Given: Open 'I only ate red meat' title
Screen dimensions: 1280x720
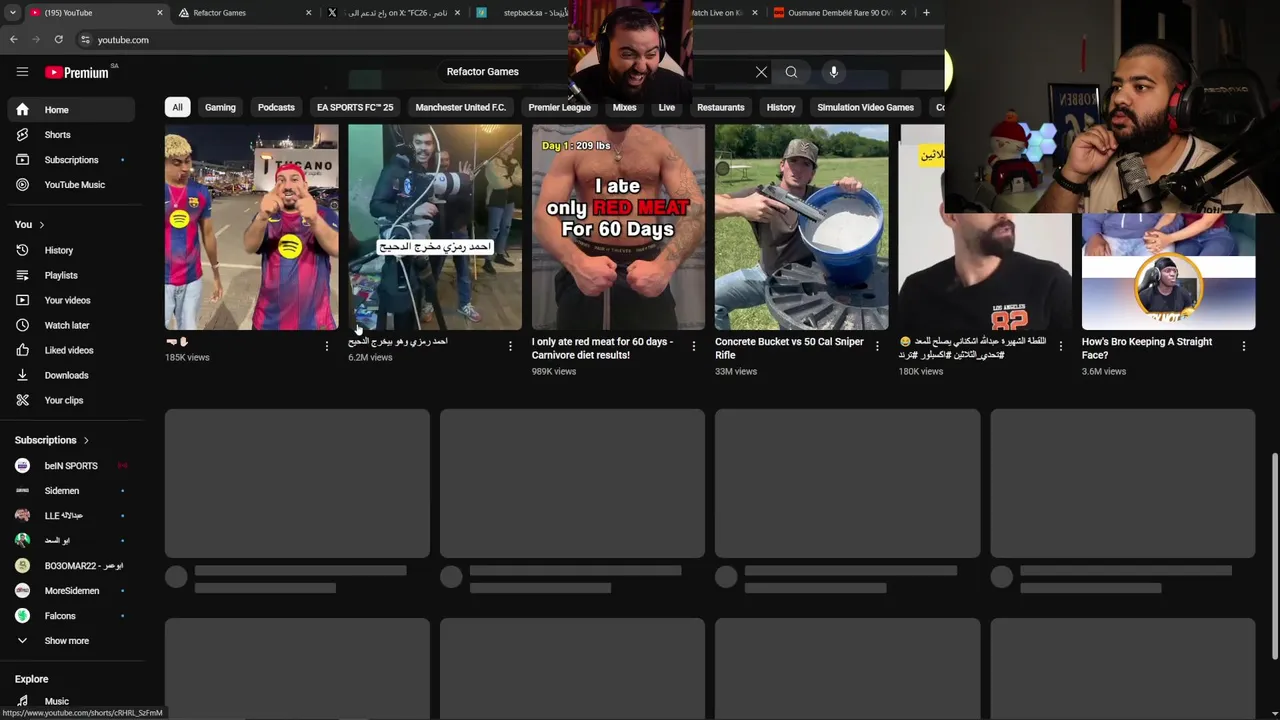Looking at the screenshot, I should (602, 348).
